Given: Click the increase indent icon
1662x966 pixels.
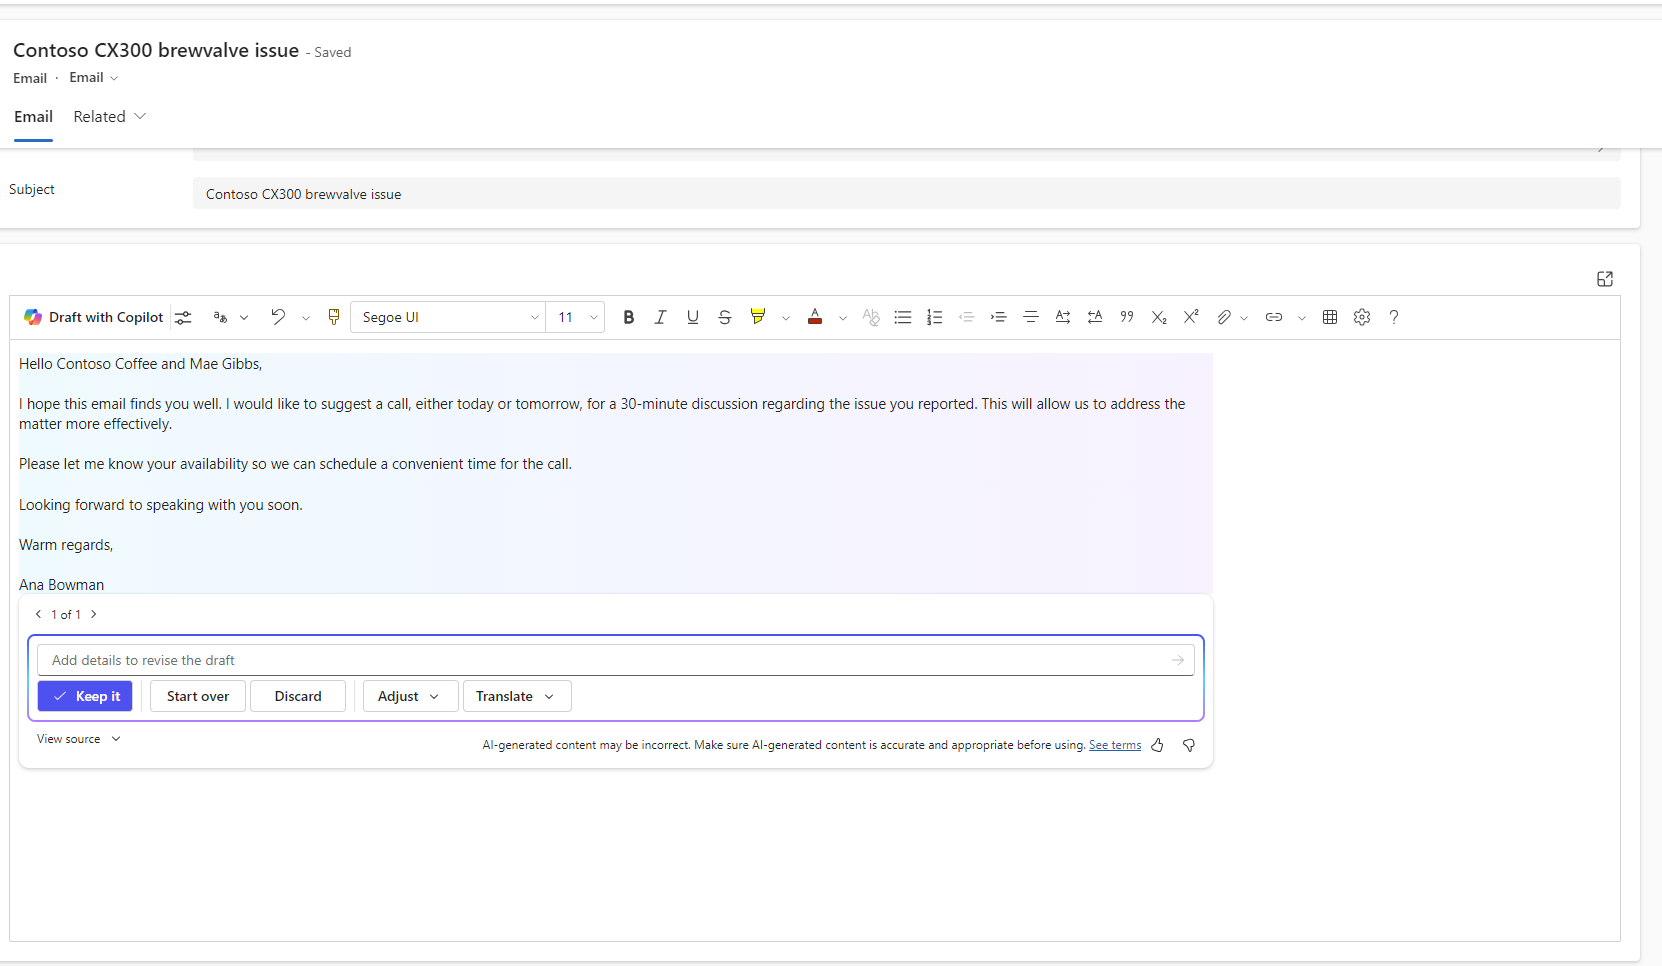Looking at the screenshot, I should click(998, 317).
